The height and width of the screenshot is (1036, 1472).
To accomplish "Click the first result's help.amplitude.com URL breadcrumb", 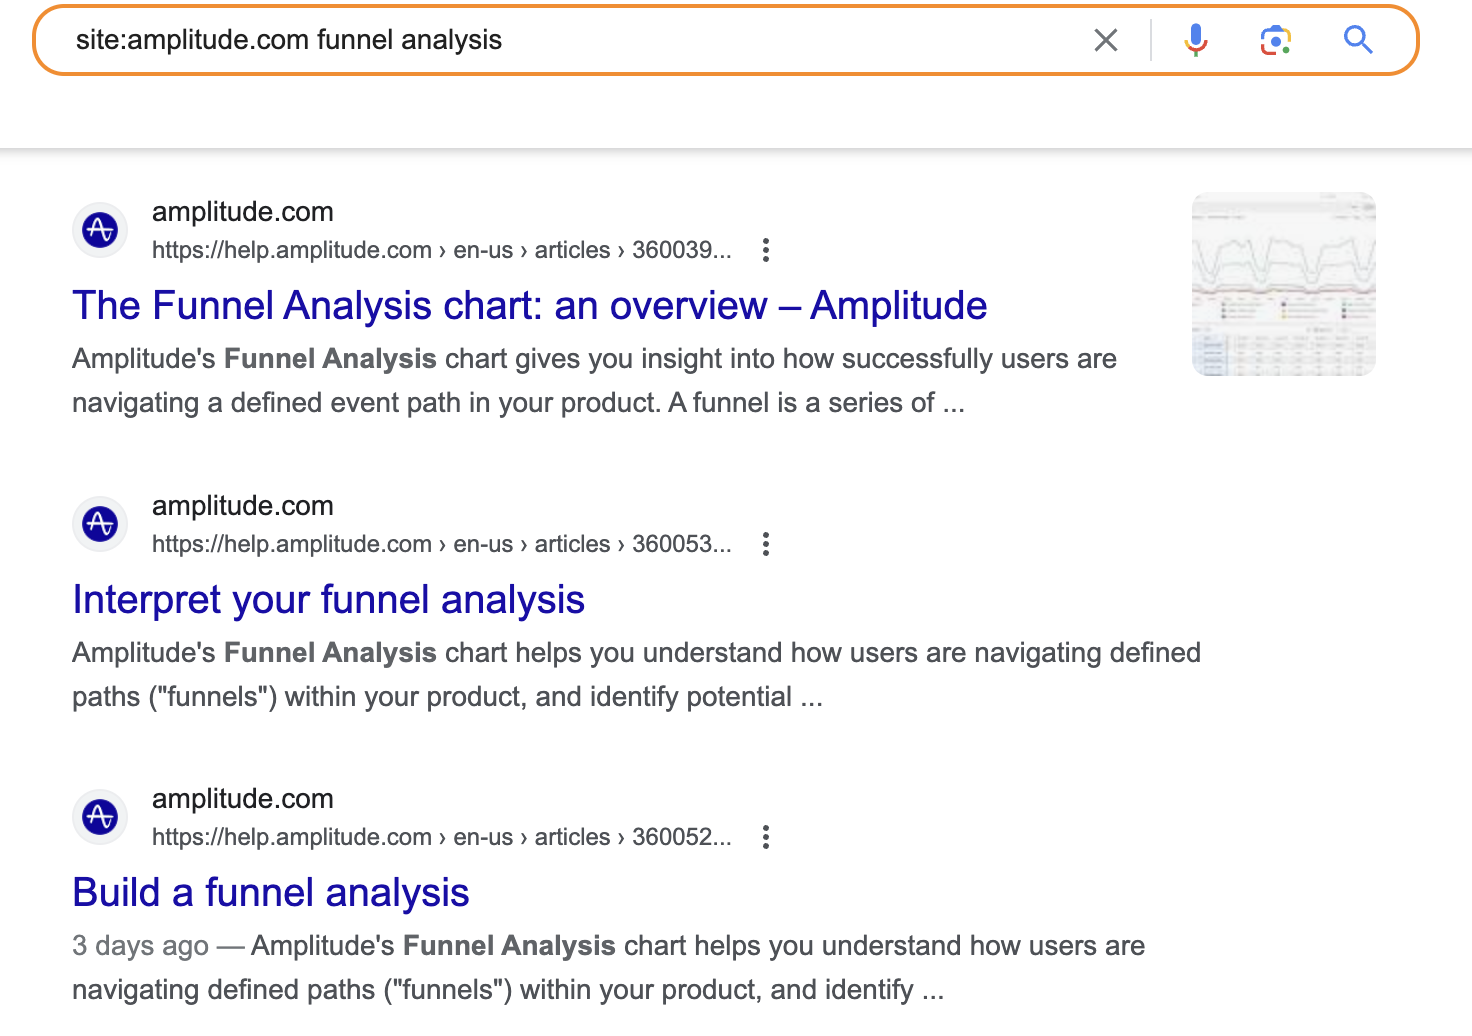I will point(441,250).
